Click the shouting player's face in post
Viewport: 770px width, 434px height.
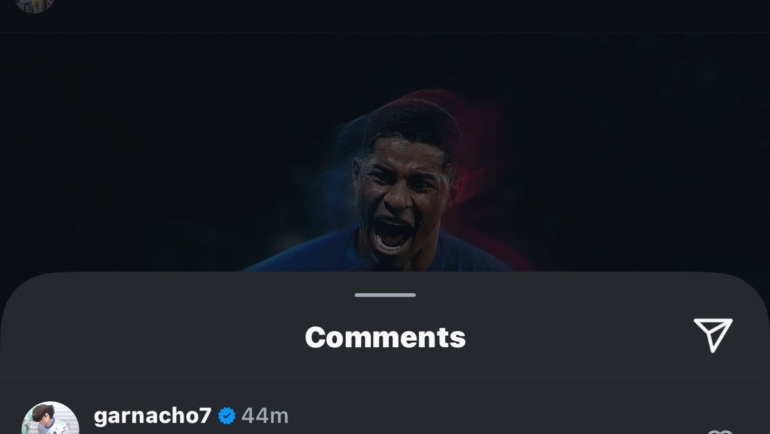(x=400, y=196)
